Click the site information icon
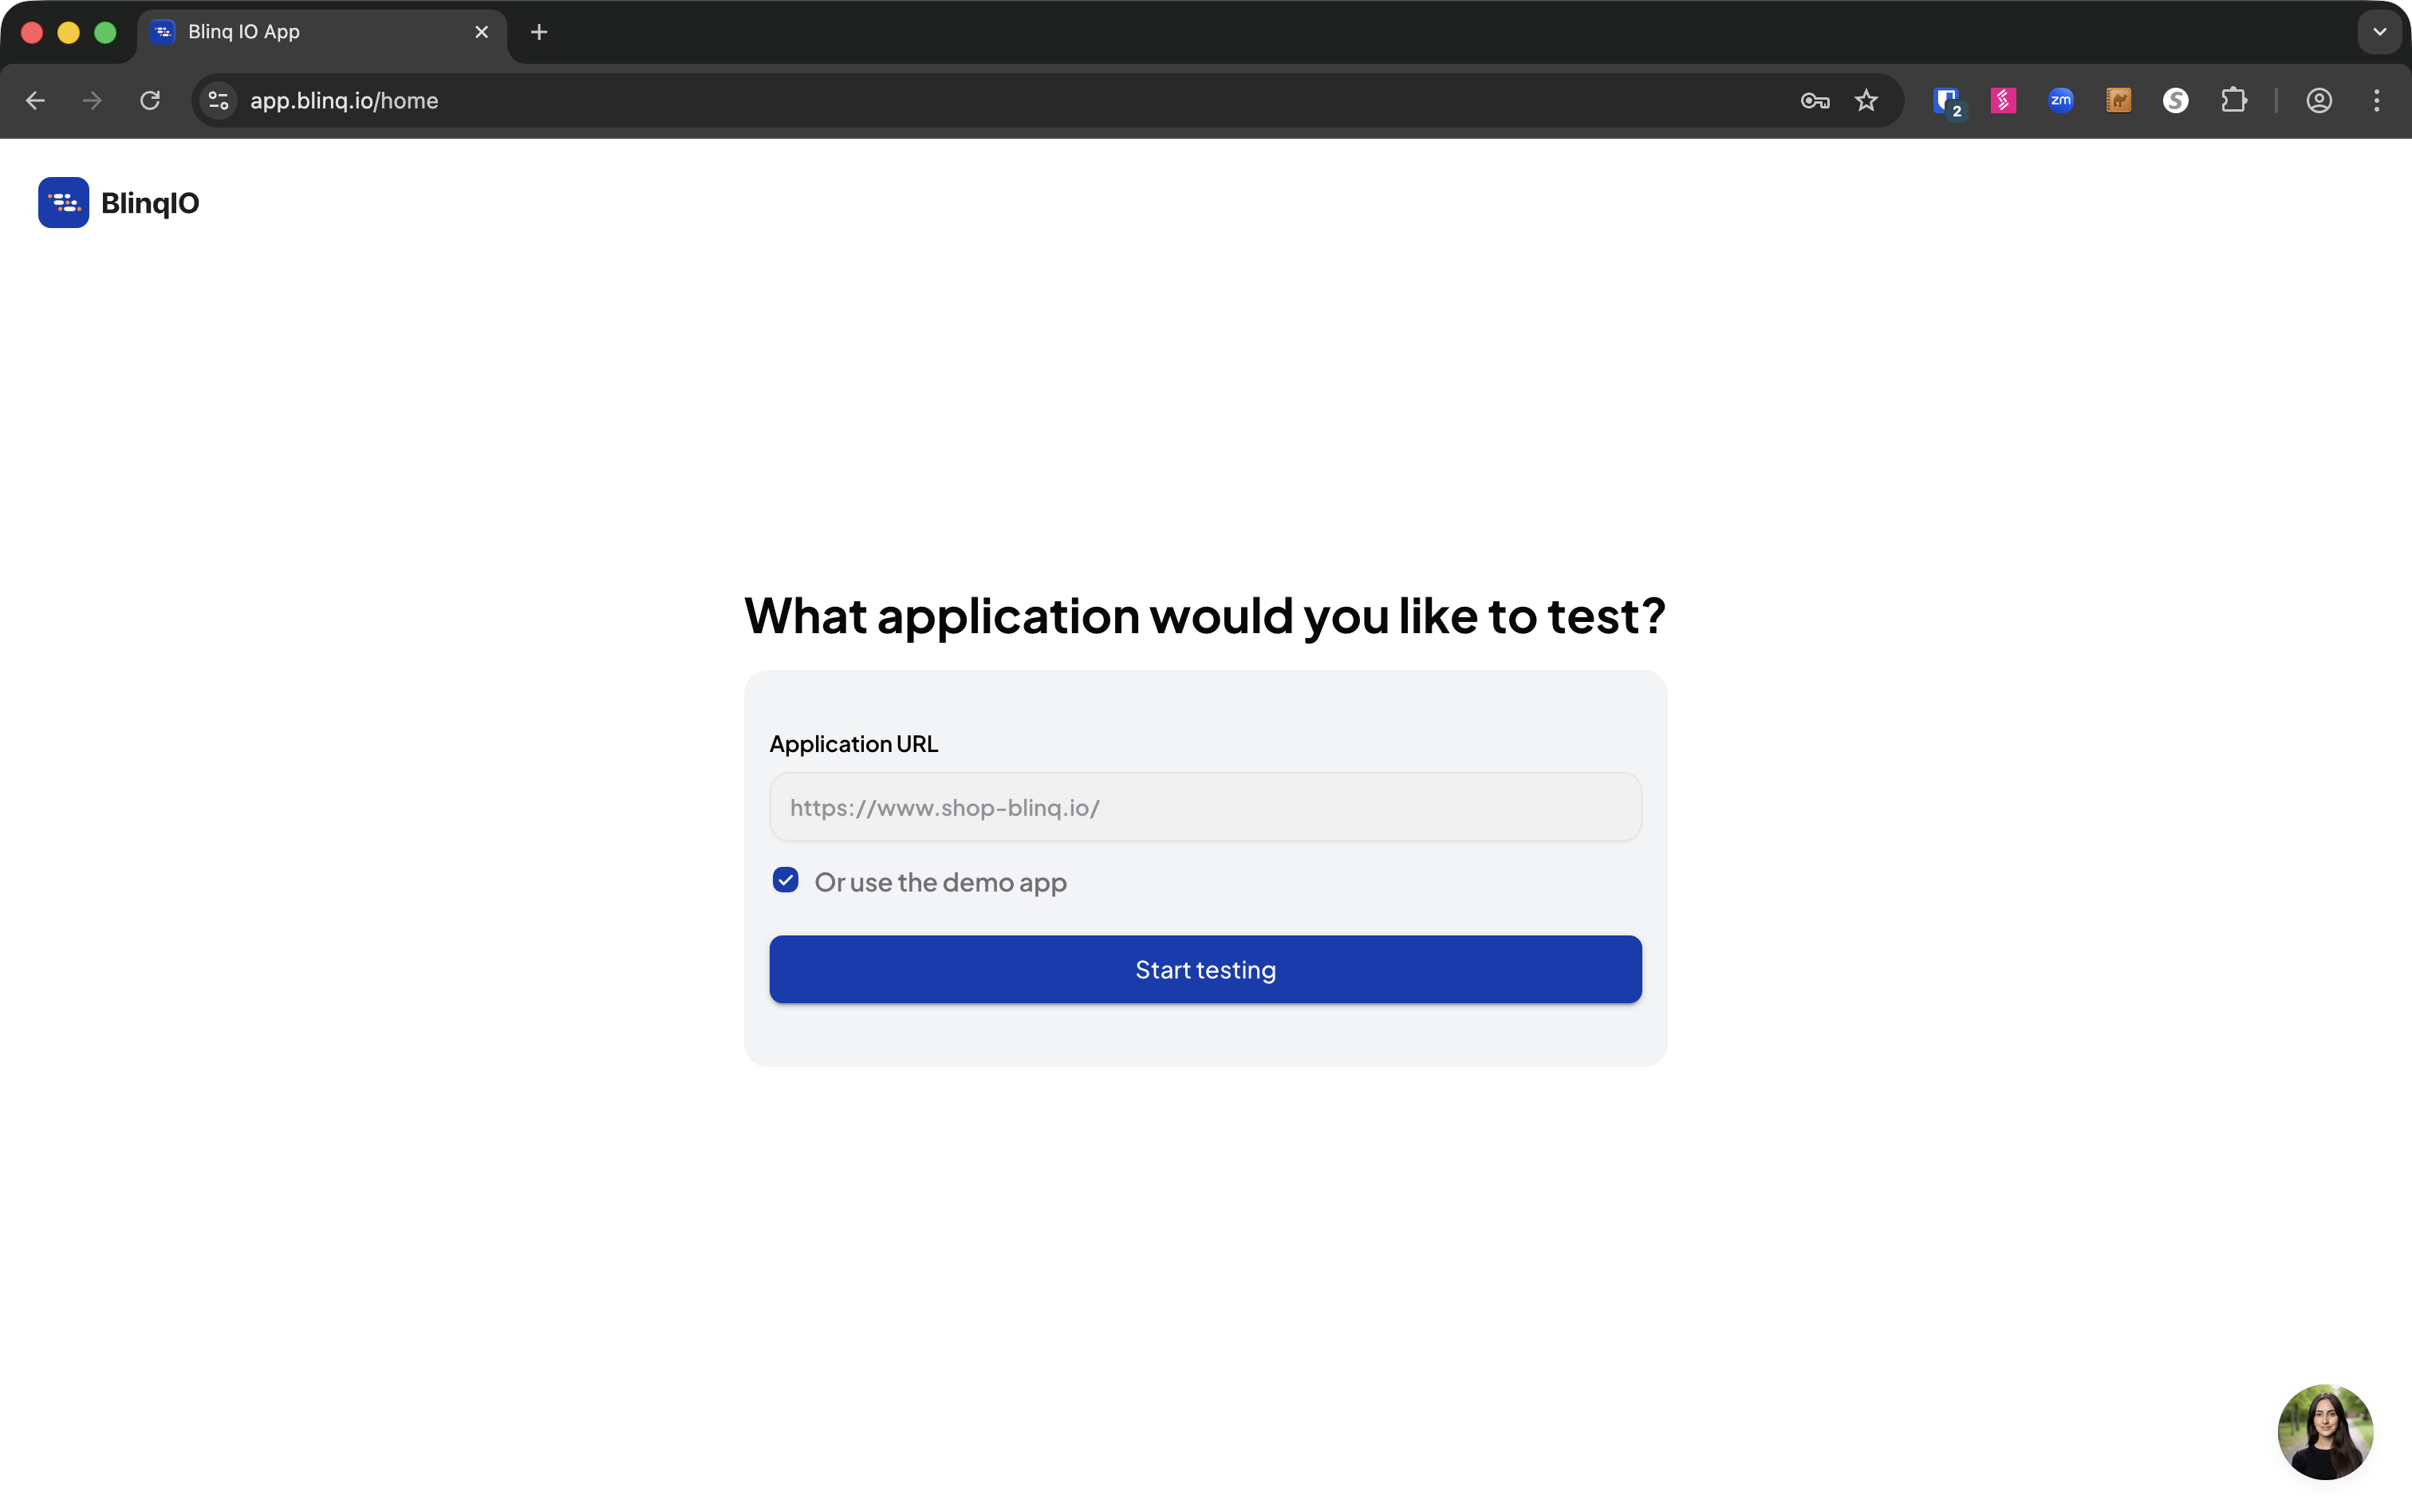 [x=219, y=101]
